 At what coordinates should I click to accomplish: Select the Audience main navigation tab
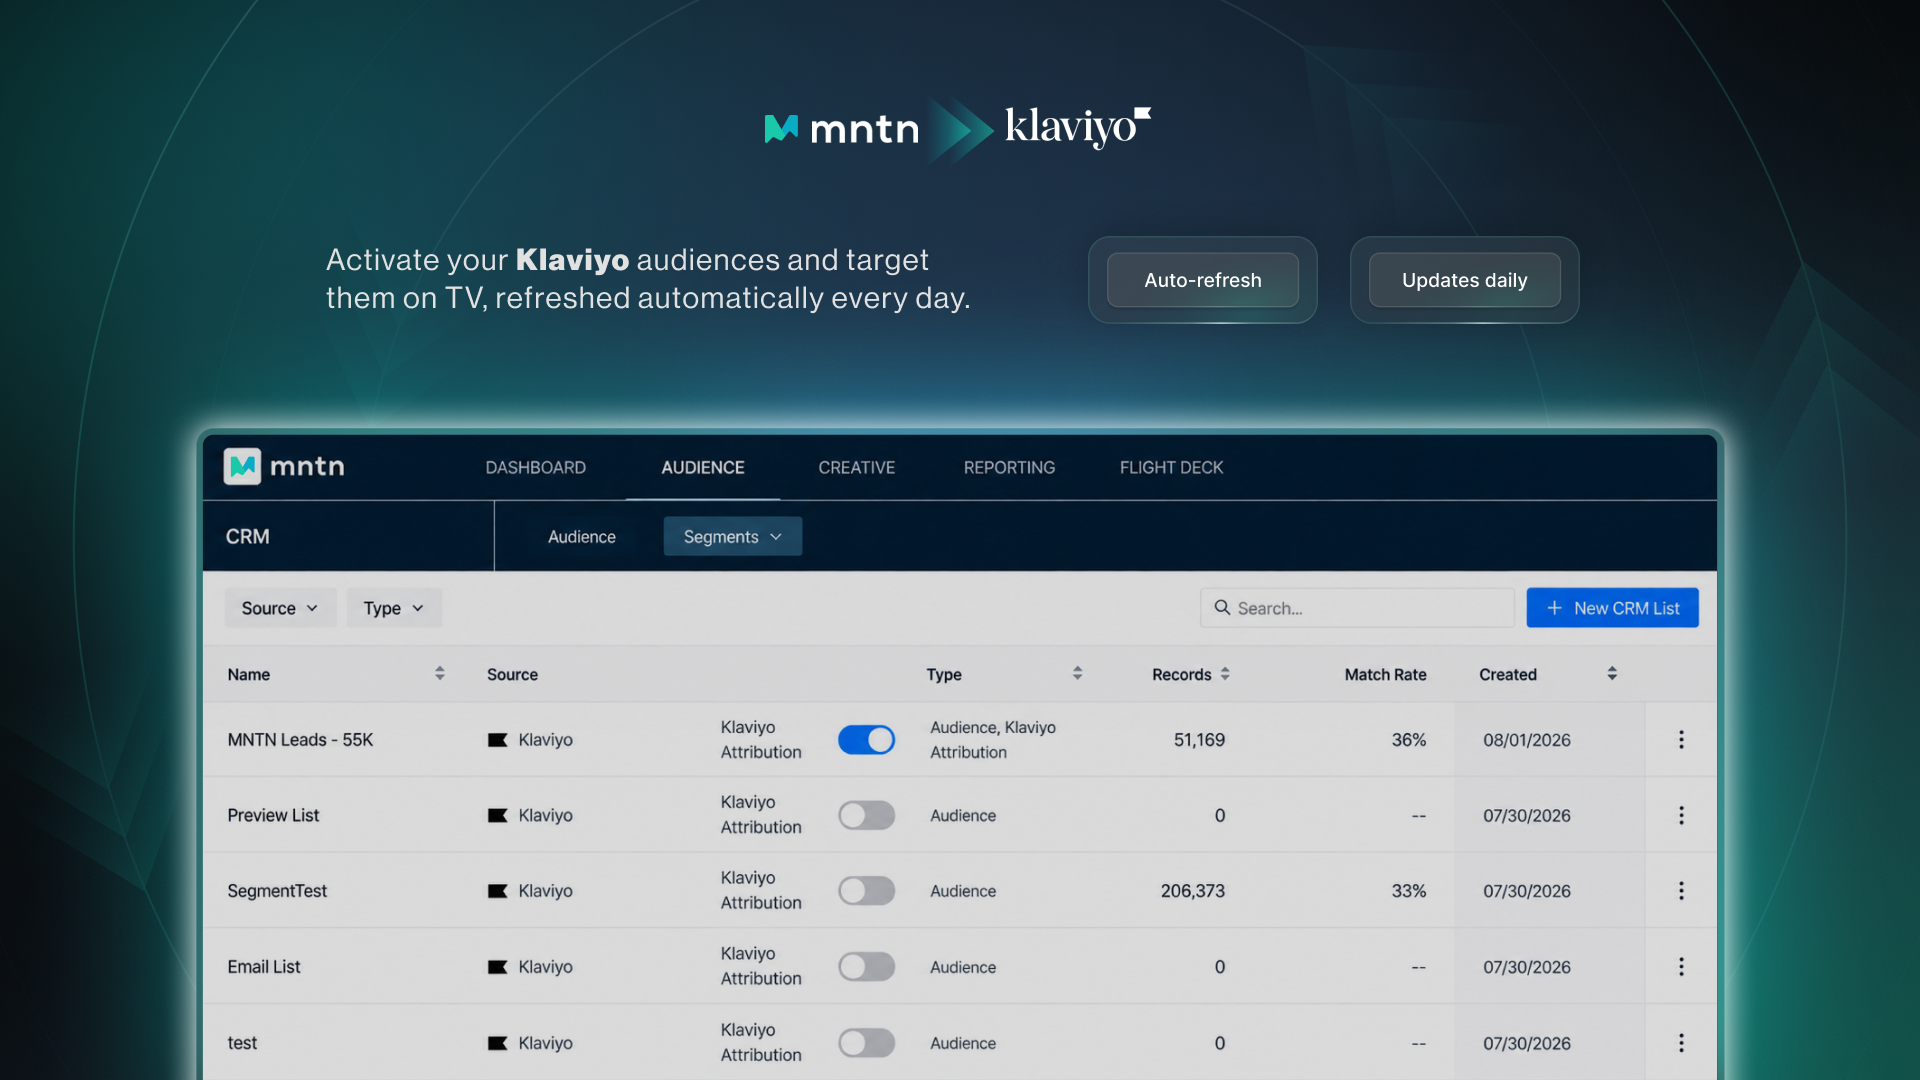pyautogui.click(x=703, y=467)
